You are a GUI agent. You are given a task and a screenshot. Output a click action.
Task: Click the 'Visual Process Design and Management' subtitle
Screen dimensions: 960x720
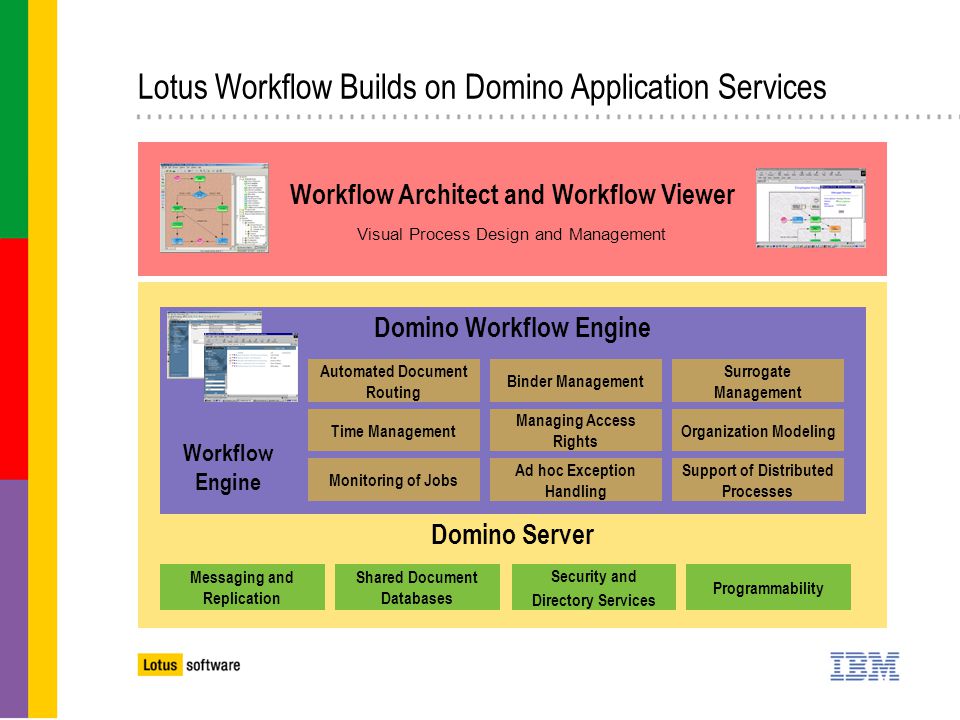(511, 234)
